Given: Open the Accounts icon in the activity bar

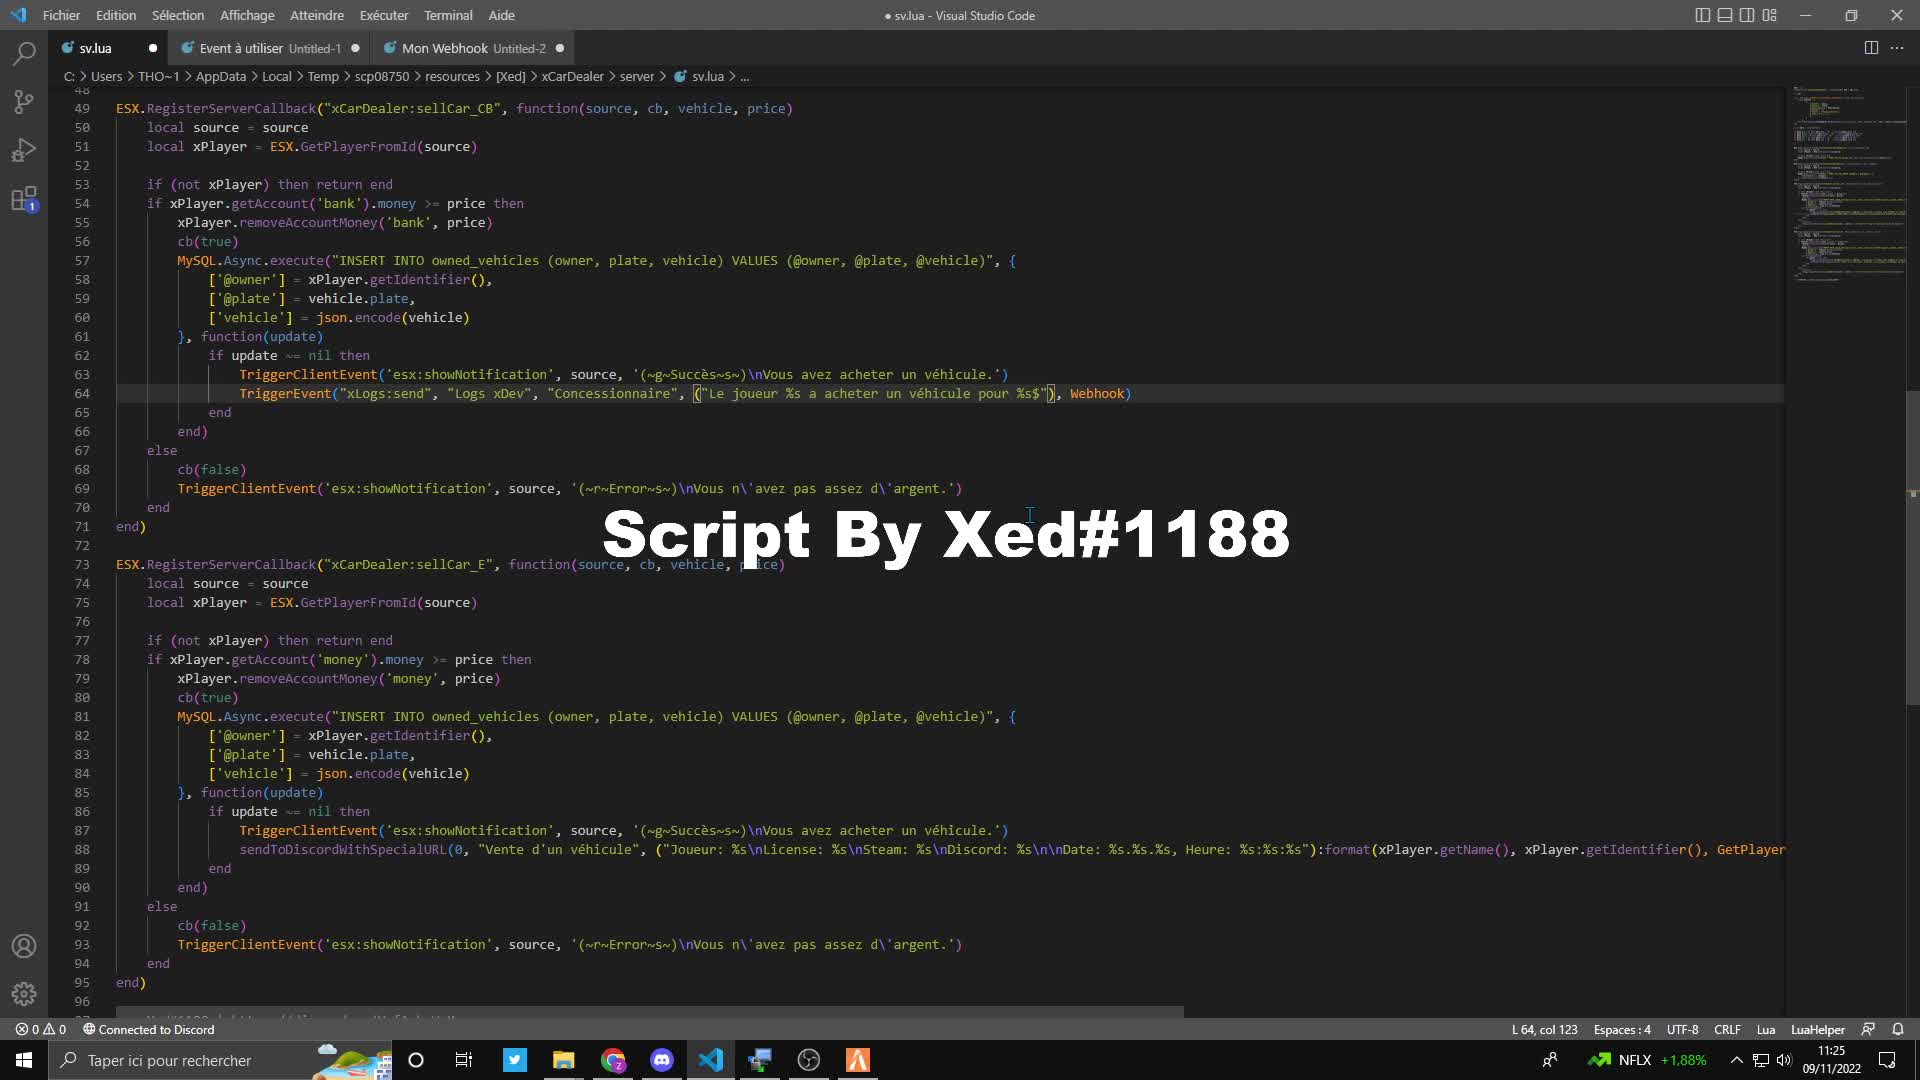Looking at the screenshot, I should point(24,946).
